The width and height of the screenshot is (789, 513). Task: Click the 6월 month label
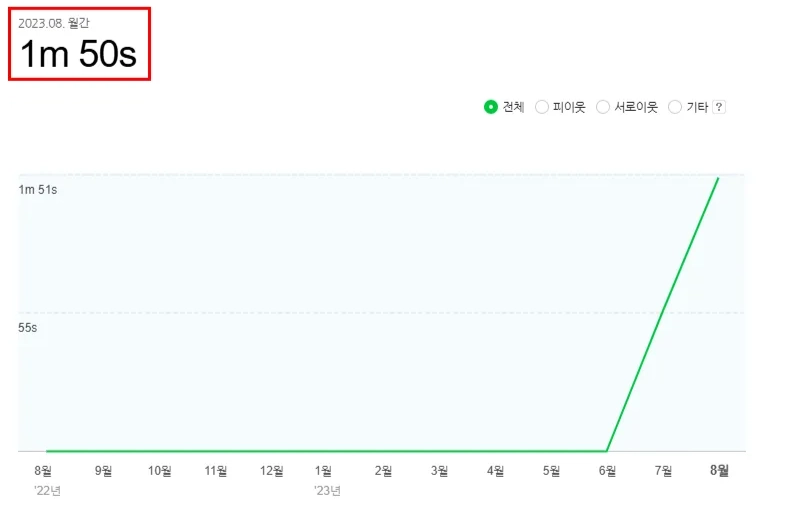pos(607,471)
